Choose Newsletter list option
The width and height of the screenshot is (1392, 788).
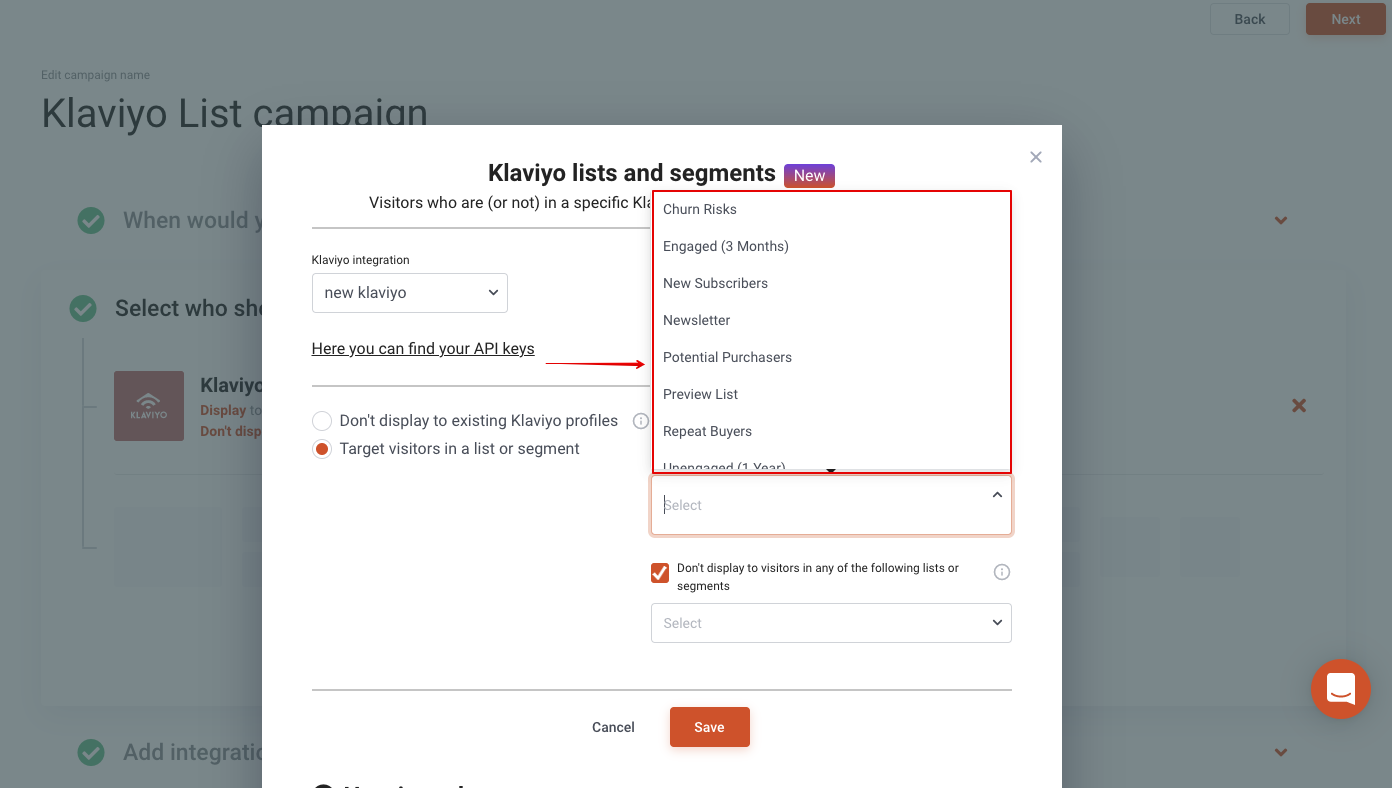tap(832, 320)
